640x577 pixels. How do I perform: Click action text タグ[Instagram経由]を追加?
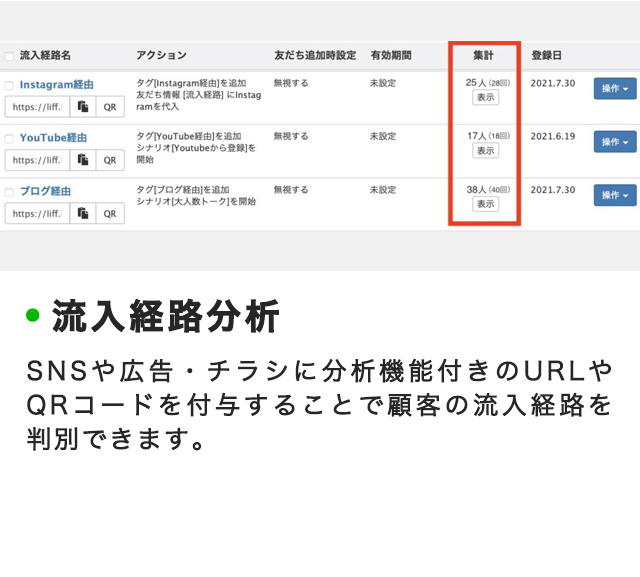coord(191,83)
